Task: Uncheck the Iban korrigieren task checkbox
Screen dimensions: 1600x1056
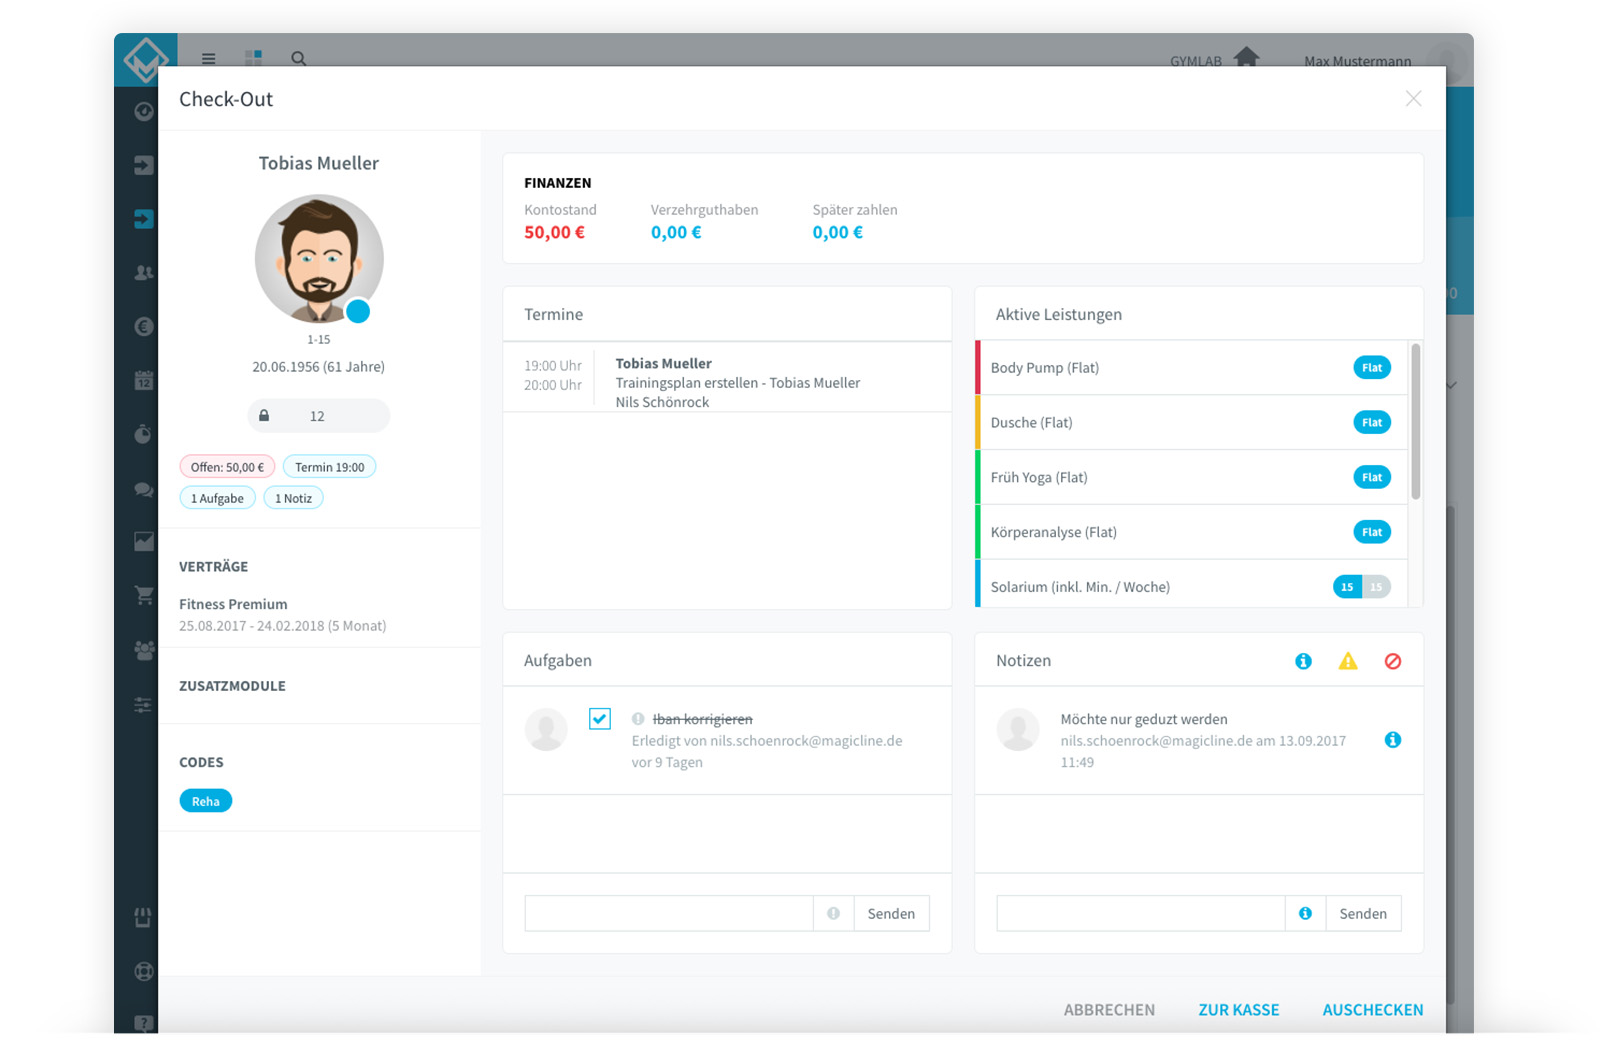Action: tap(600, 718)
